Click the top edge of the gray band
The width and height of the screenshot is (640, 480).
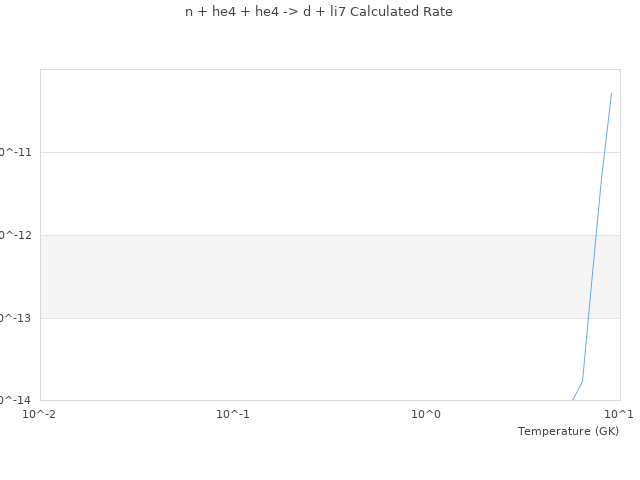[x=300, y=235]
